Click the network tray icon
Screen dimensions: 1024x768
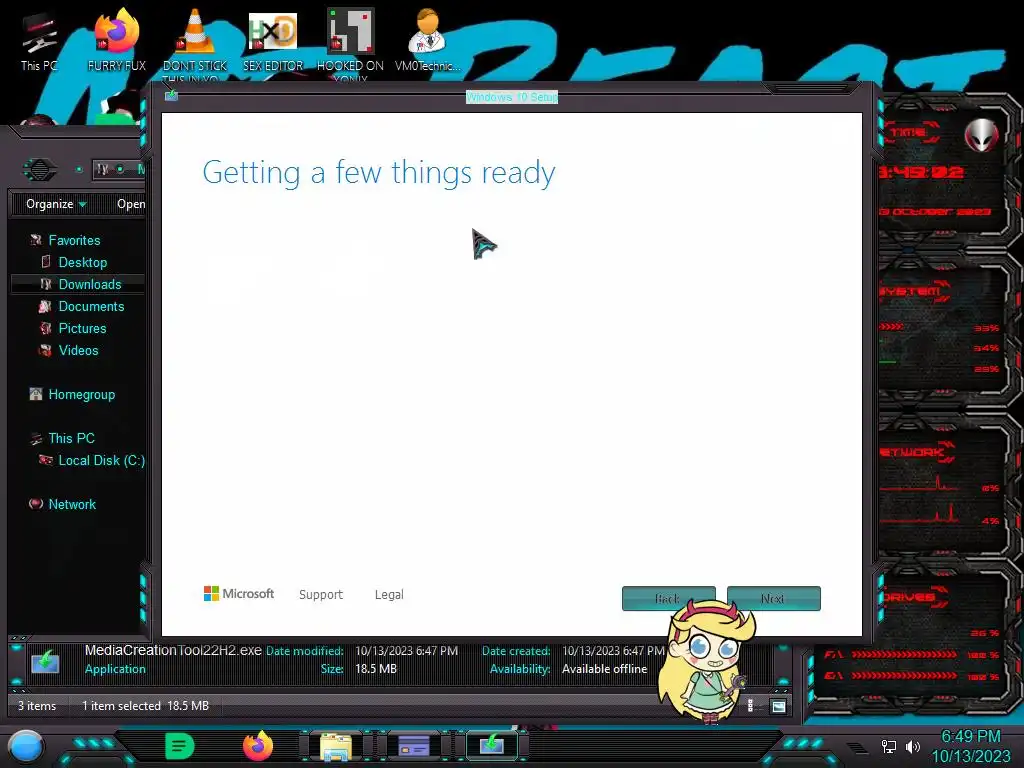point(889,746)
